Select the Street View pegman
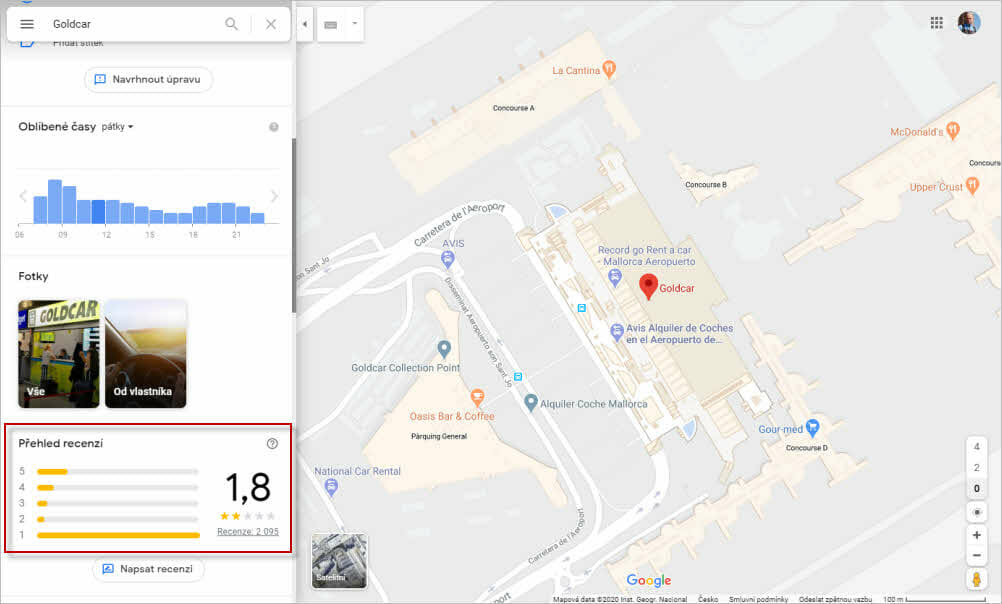This screenshot has width=1002, height=604. tap(976, 579)
